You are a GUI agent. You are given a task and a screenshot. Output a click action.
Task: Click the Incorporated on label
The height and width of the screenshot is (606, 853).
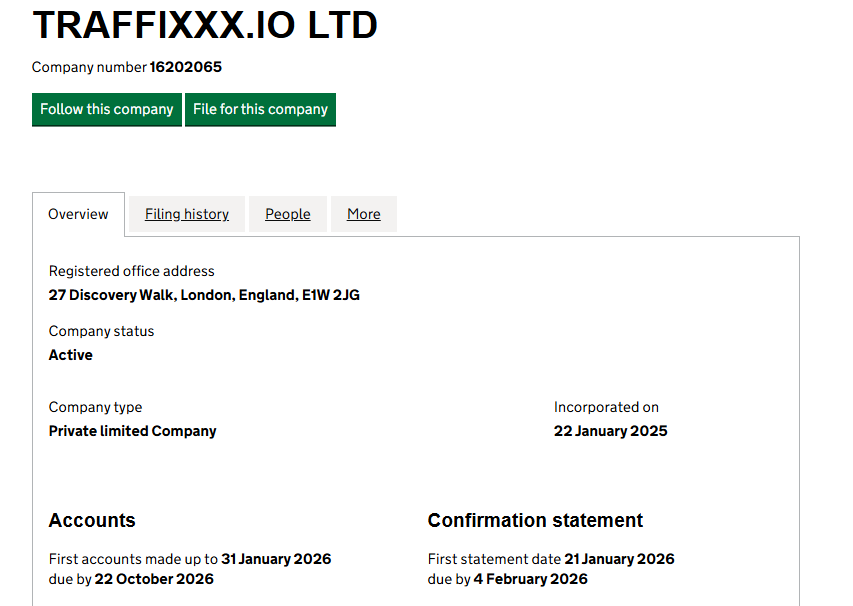tap(606, 407)
